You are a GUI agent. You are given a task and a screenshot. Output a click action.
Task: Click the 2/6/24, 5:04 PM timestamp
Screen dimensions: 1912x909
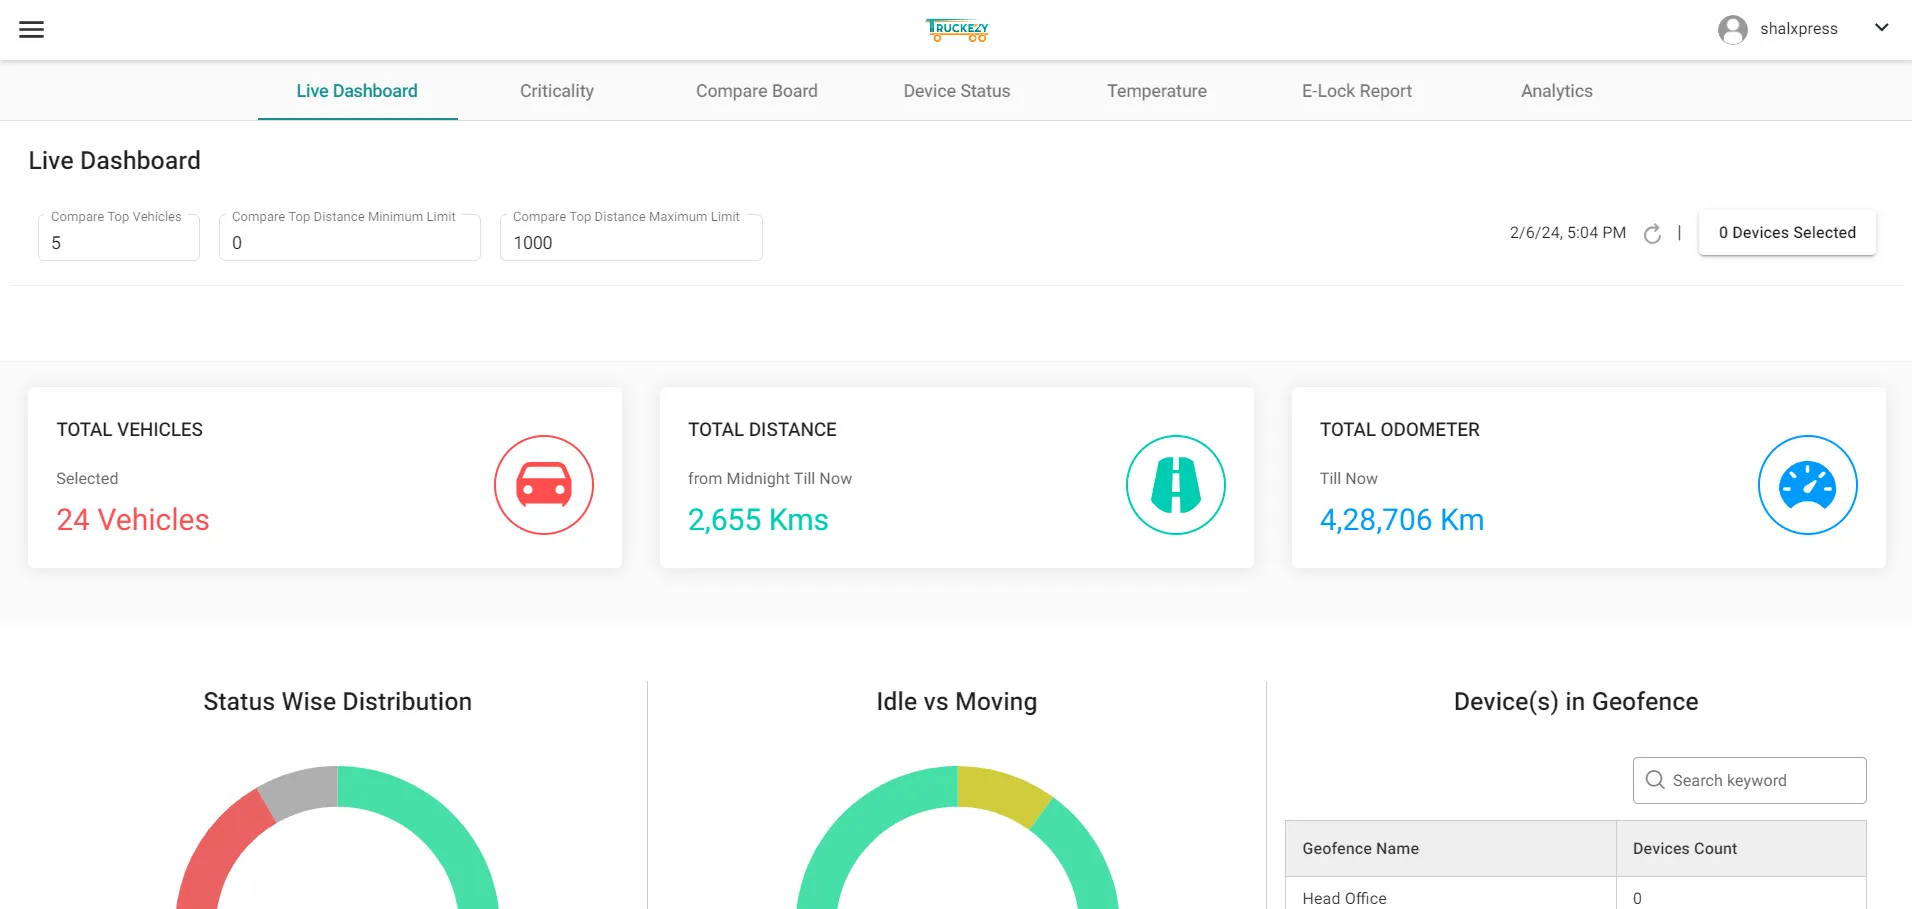click(1568, 233)
